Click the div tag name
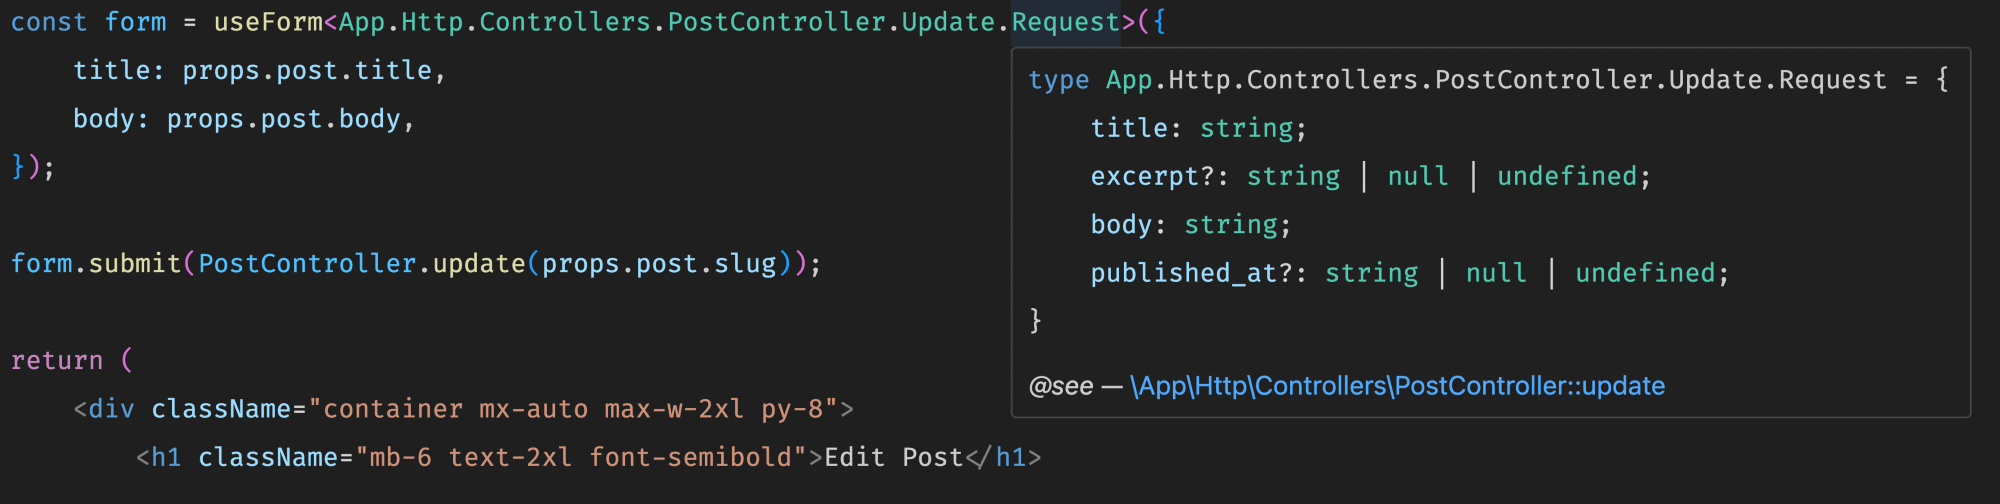This screenshot has height=504, width=2000. tap(111, 409)
